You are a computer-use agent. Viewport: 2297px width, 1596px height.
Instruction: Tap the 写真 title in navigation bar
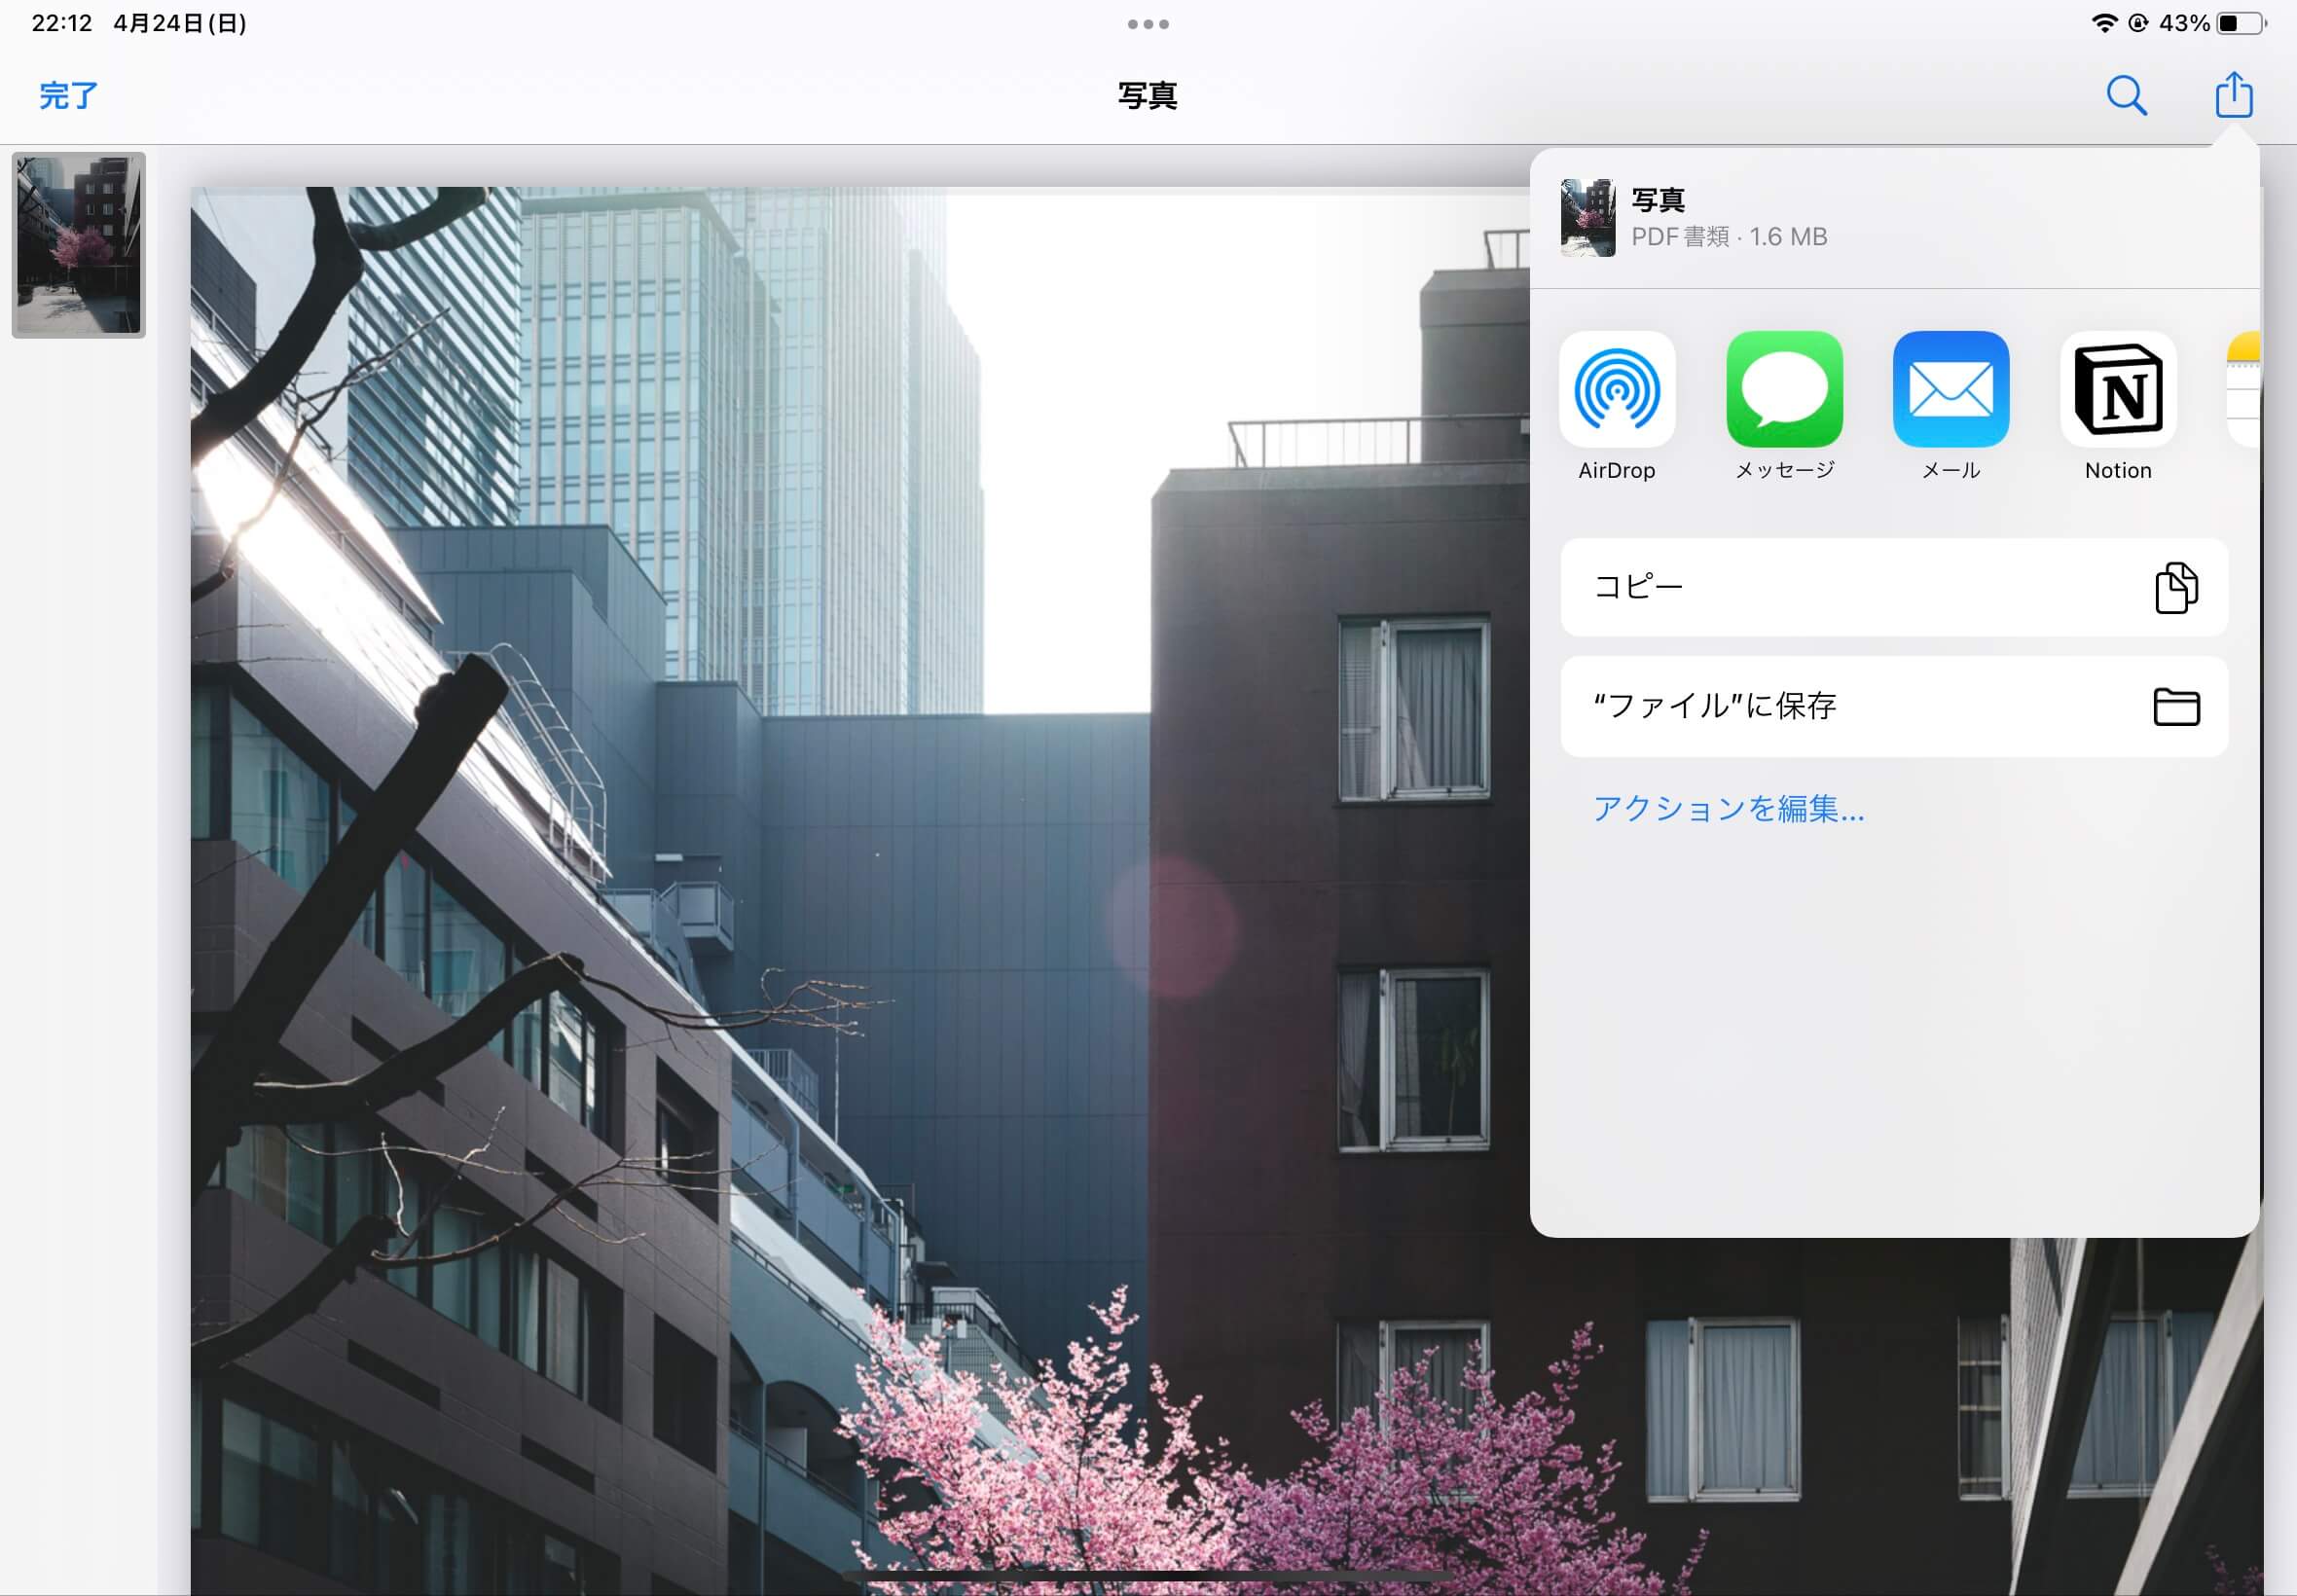coord(1148,96)
